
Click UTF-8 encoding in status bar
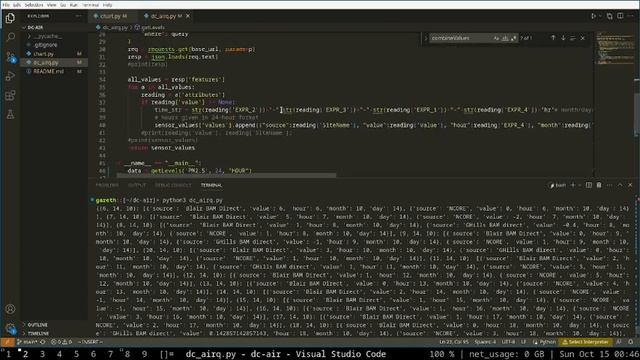pos(508,342)
